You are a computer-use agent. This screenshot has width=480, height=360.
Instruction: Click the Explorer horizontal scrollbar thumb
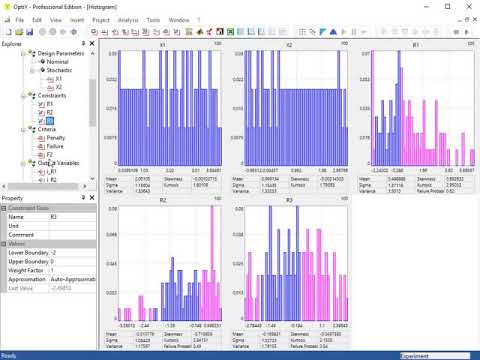[x=43, y=186]
